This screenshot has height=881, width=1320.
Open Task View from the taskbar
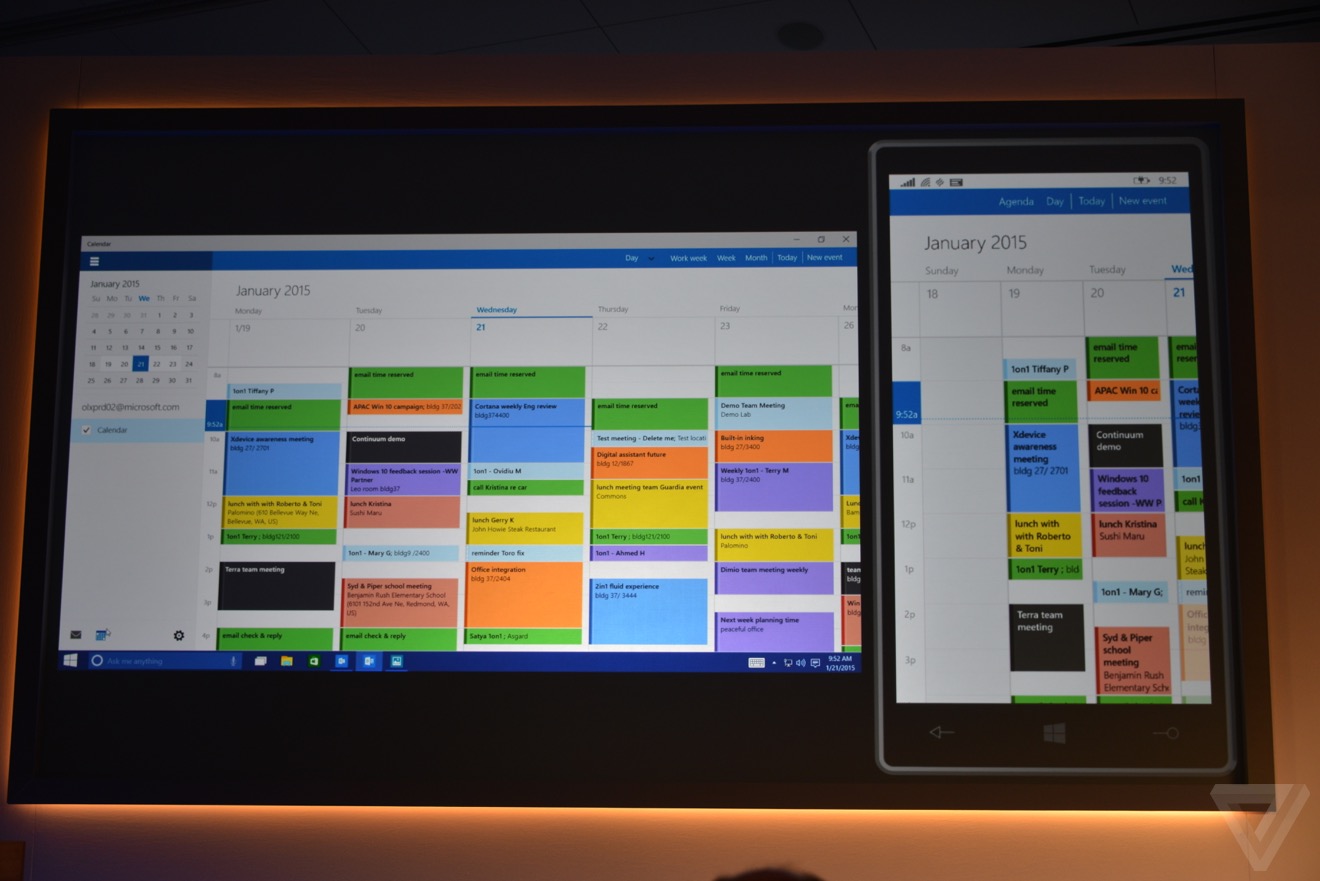[x=260, y=661]
